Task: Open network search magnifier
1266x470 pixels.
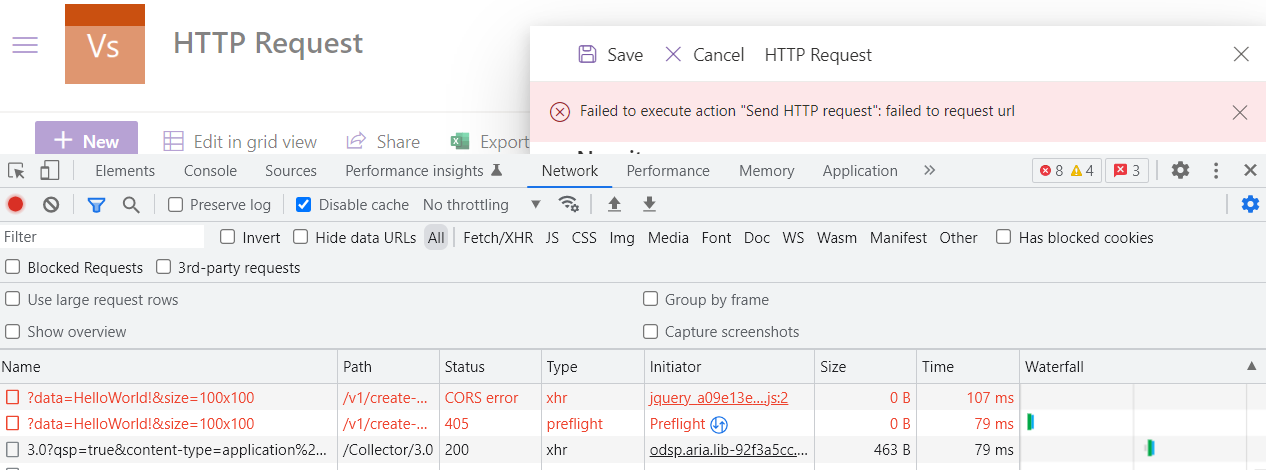Action: click(x=131, y=205)
